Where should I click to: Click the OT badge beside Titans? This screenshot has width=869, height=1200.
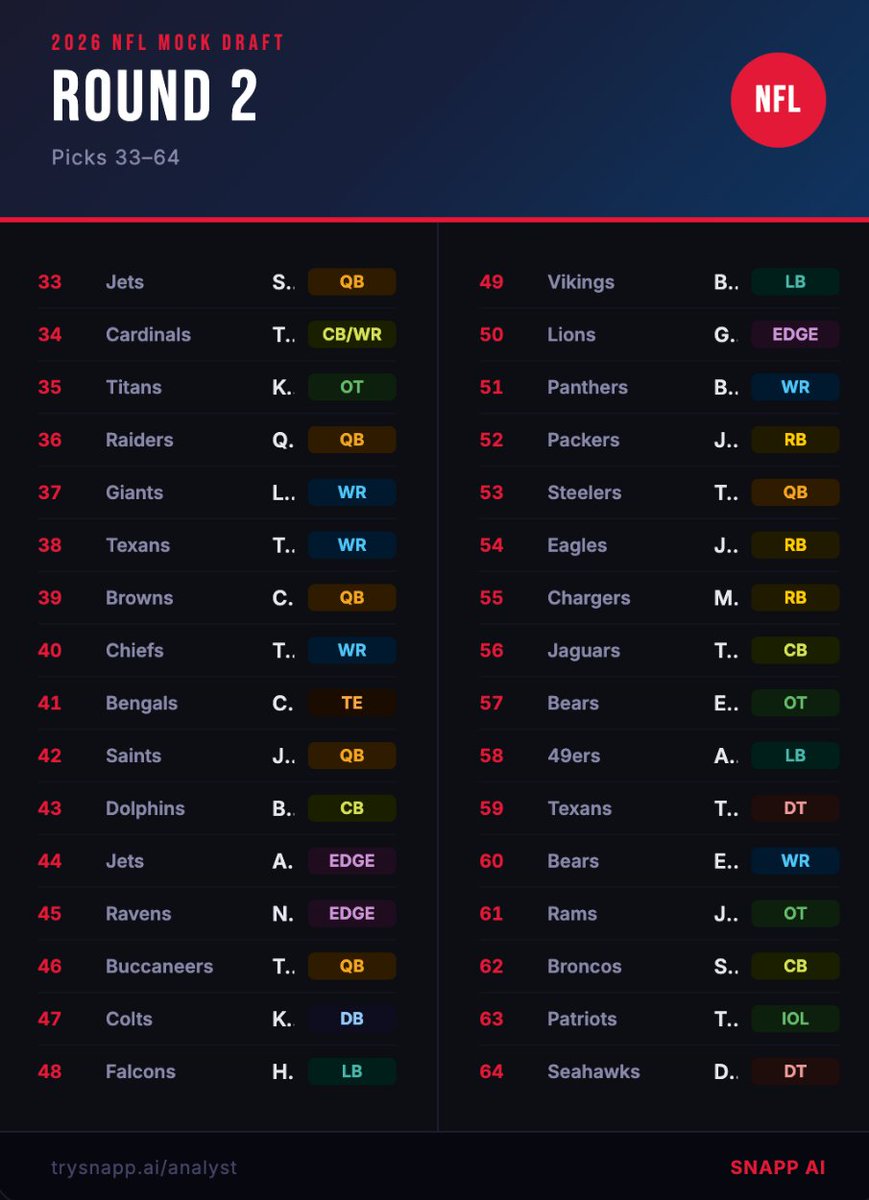click(352, 387)
